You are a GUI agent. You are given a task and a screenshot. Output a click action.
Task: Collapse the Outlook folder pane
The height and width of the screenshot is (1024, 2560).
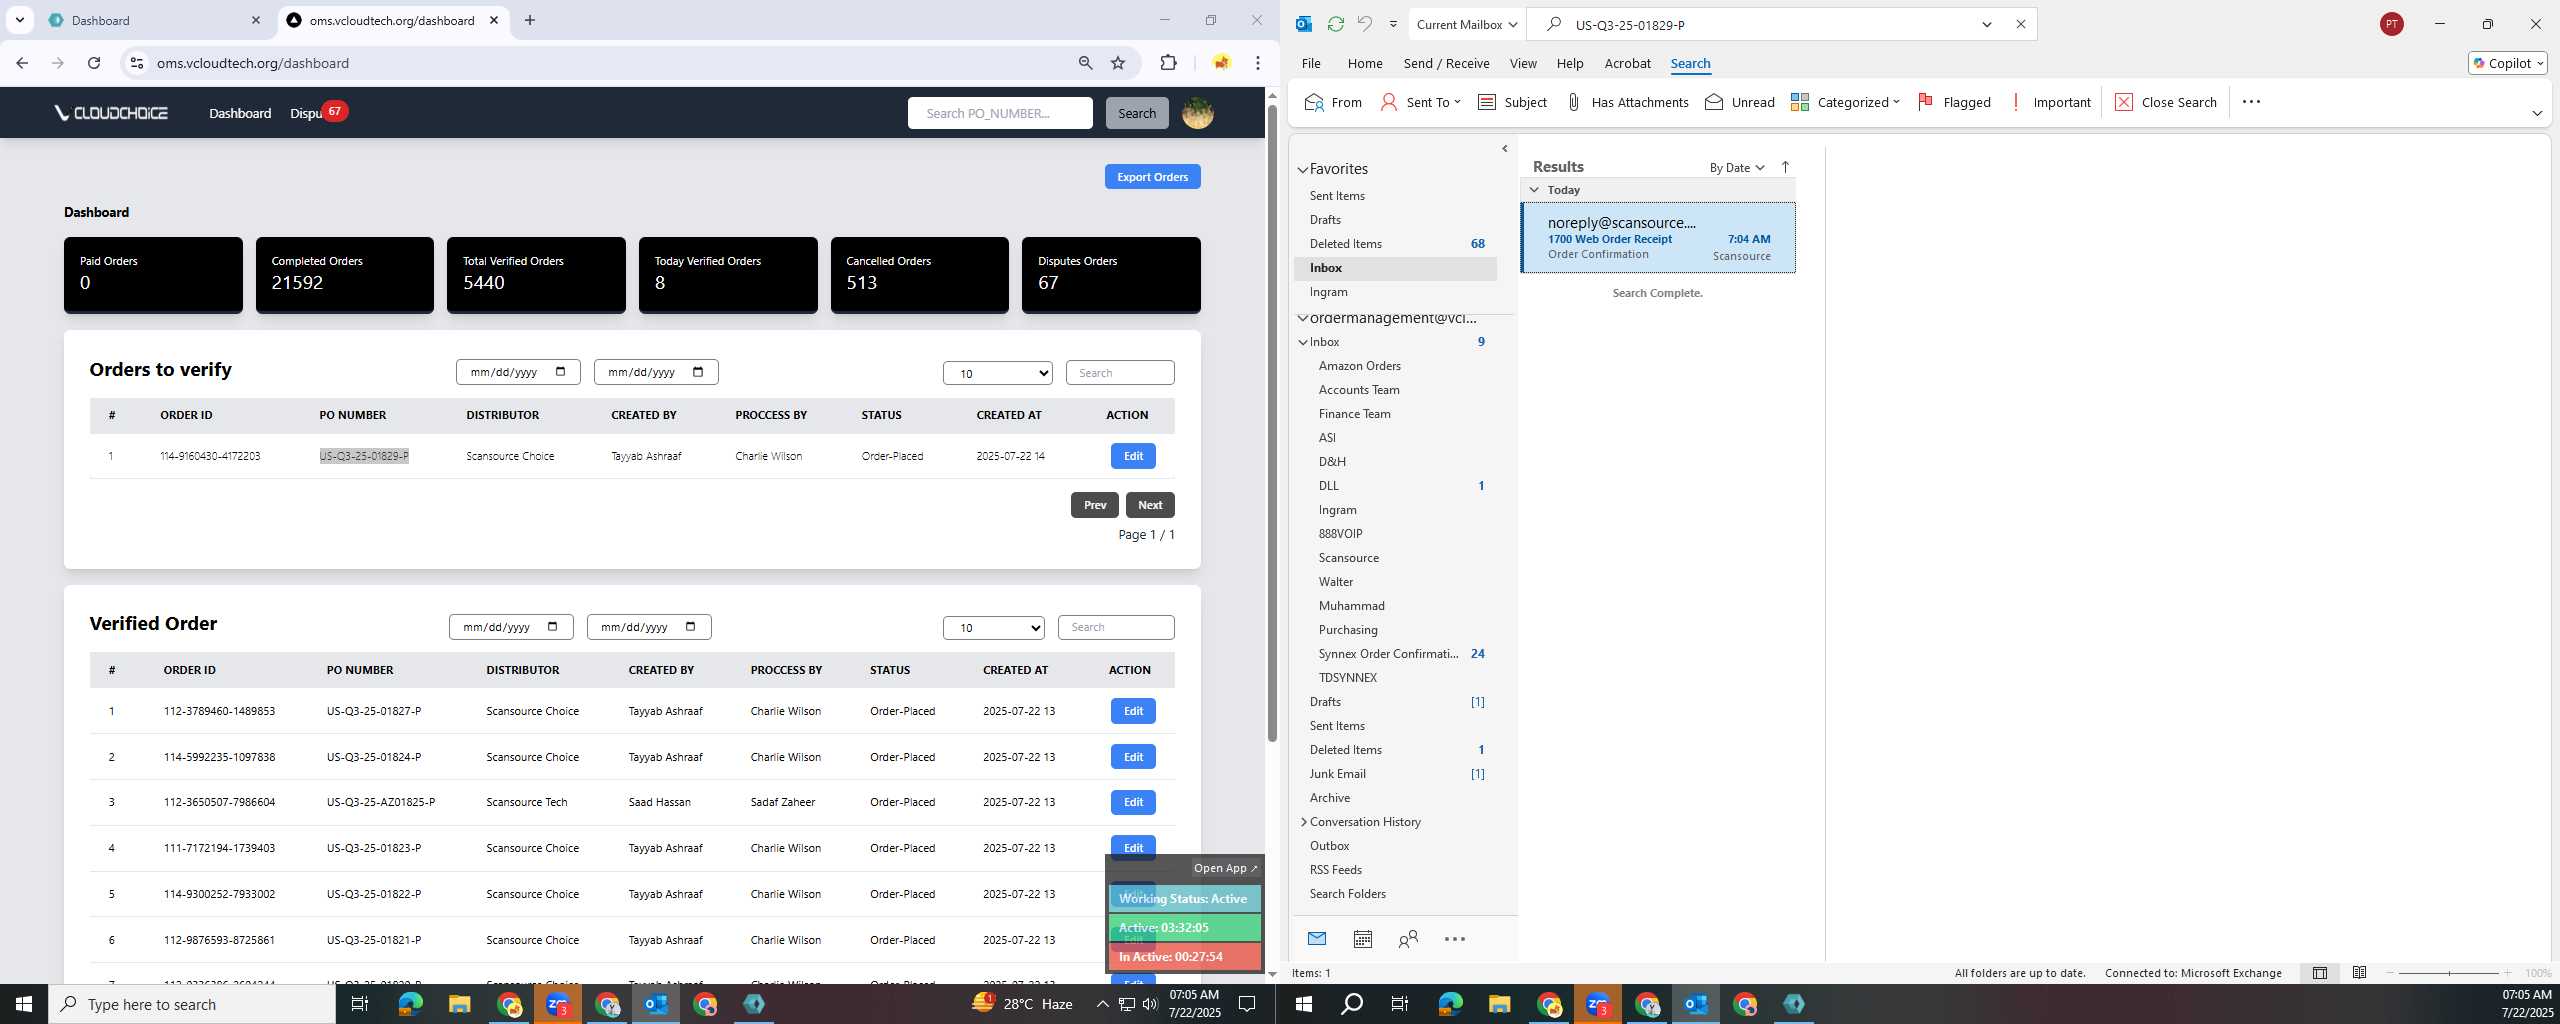point(1505,149)
